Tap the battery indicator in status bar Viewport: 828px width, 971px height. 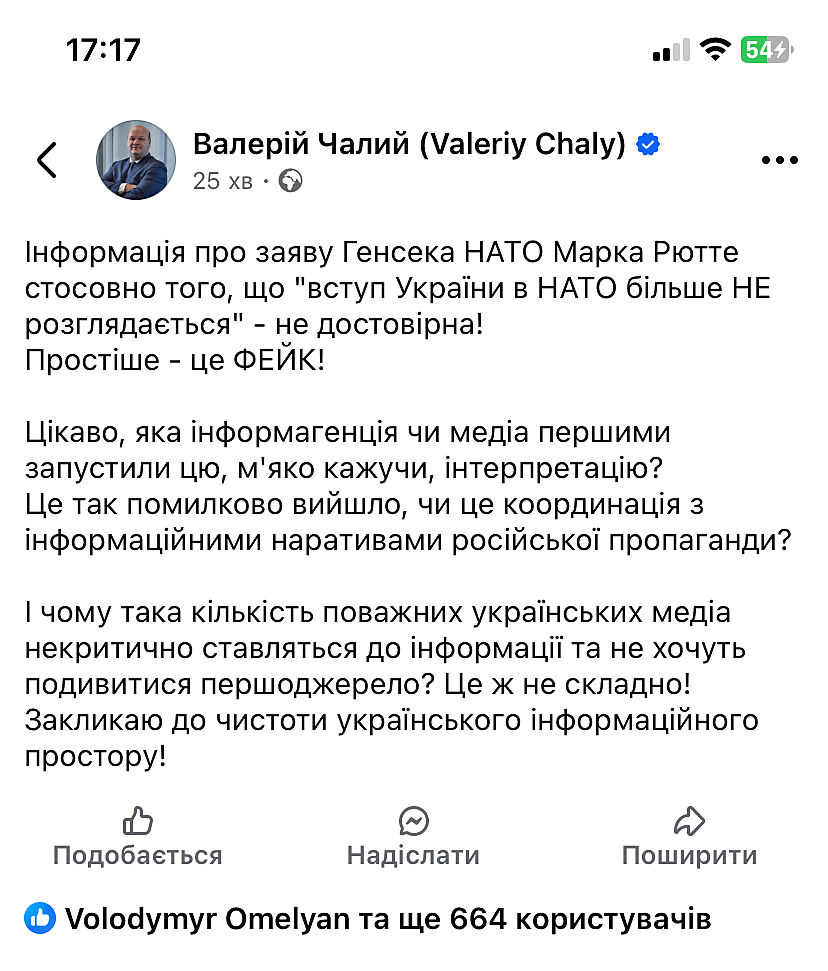[766, 50]
